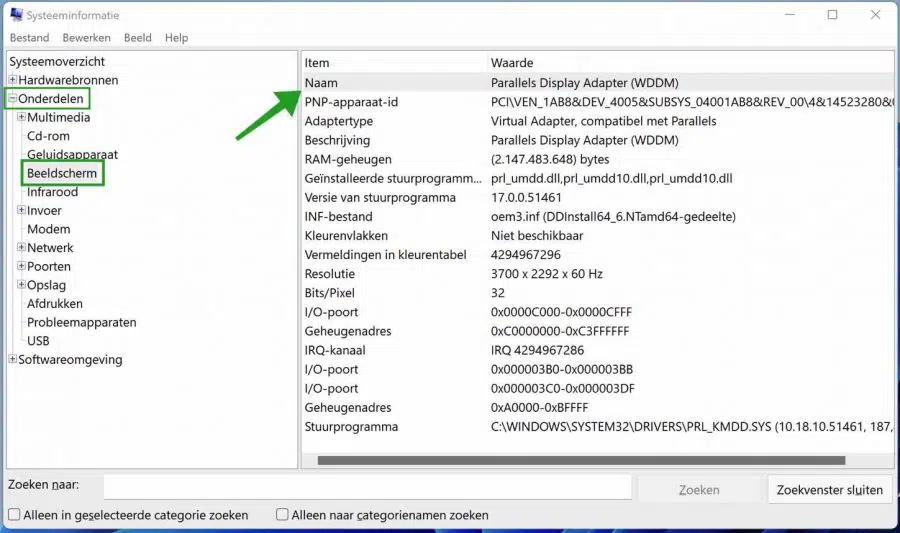Select the Netwerk tree item
Screen dimensions: 900x533
pos(50,248)
